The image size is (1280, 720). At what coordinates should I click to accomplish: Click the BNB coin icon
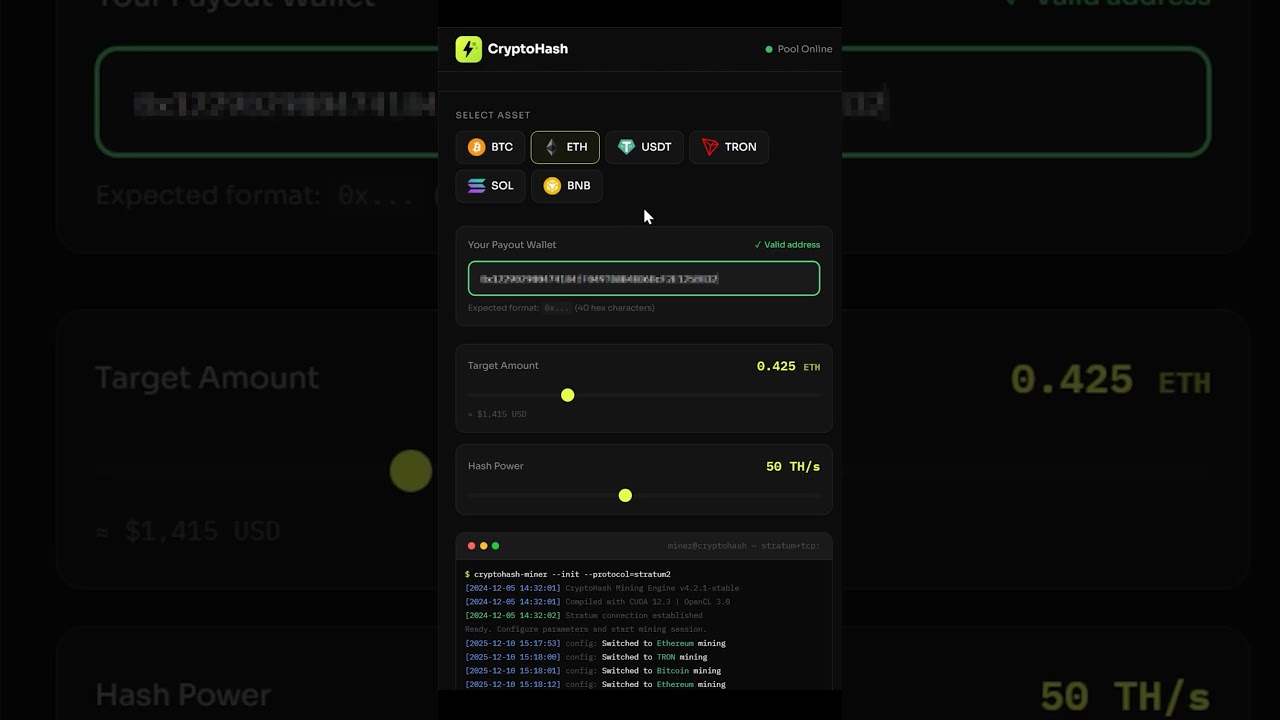coord(552,186)
